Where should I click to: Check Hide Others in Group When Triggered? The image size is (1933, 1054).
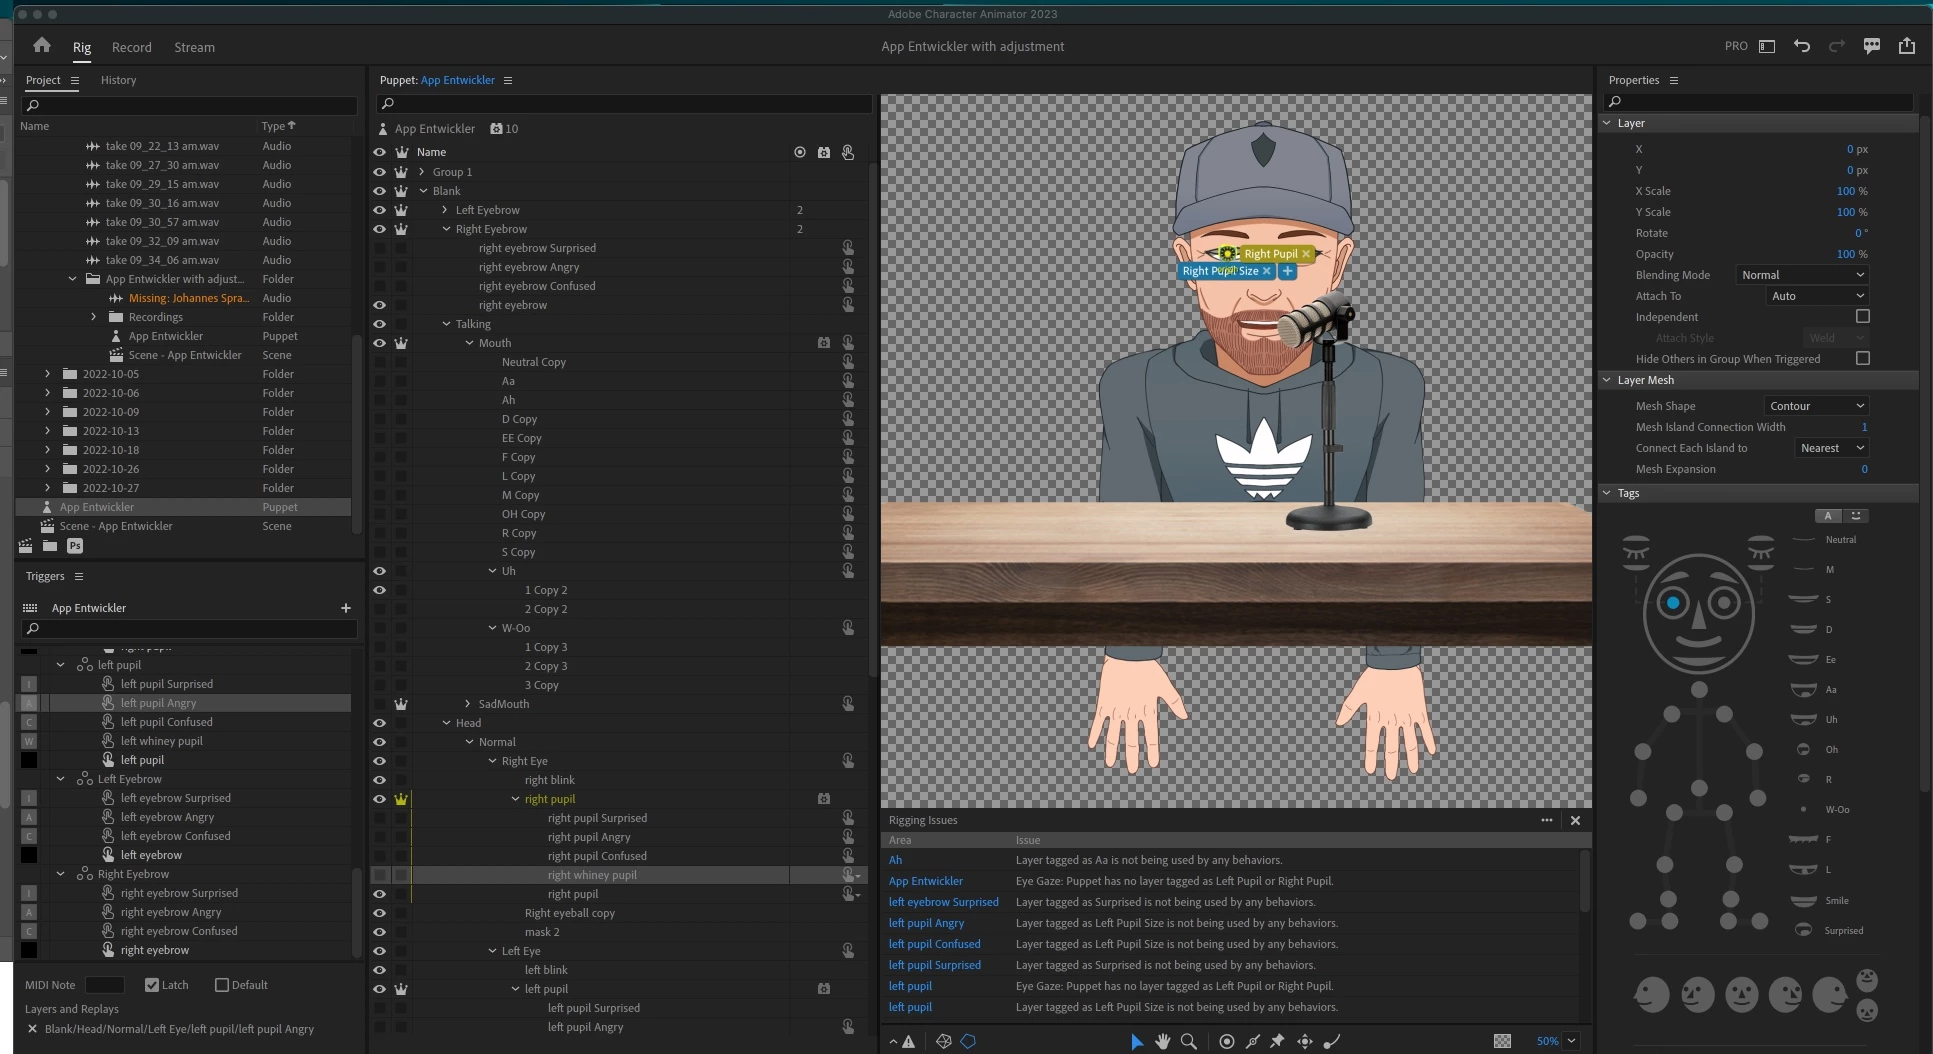click(x=1862, y=358)
